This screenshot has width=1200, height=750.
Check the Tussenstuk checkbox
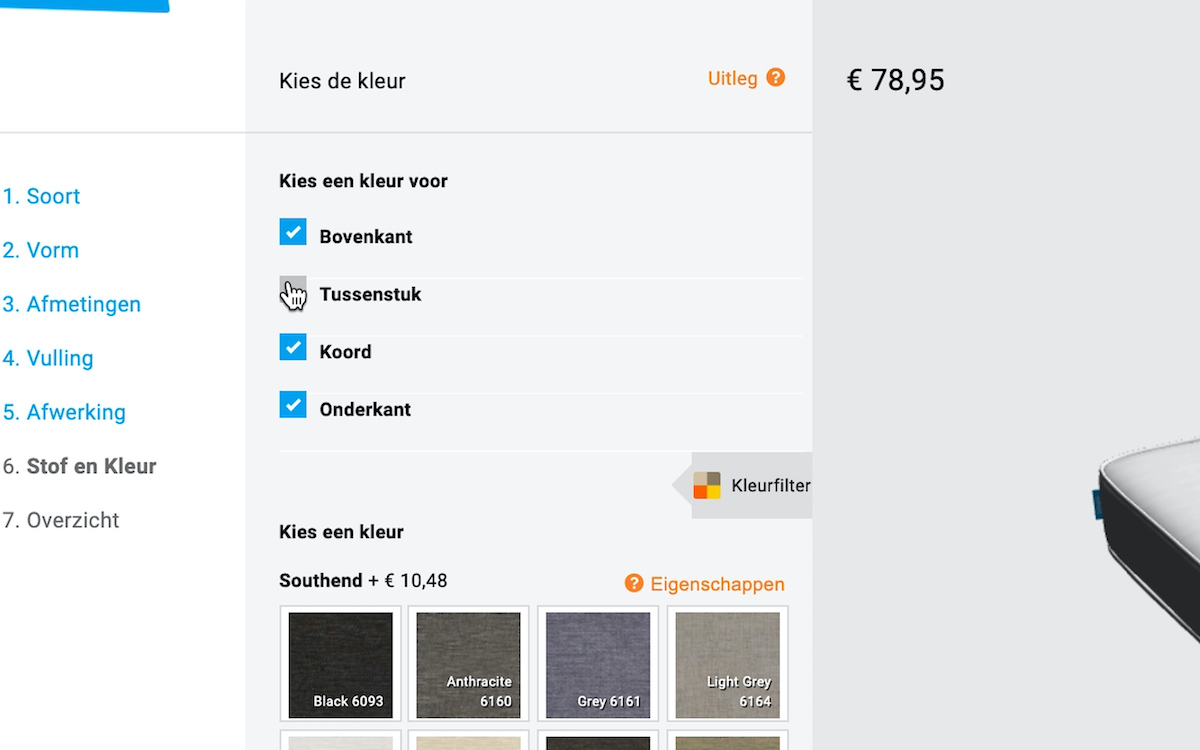[293, 290]
